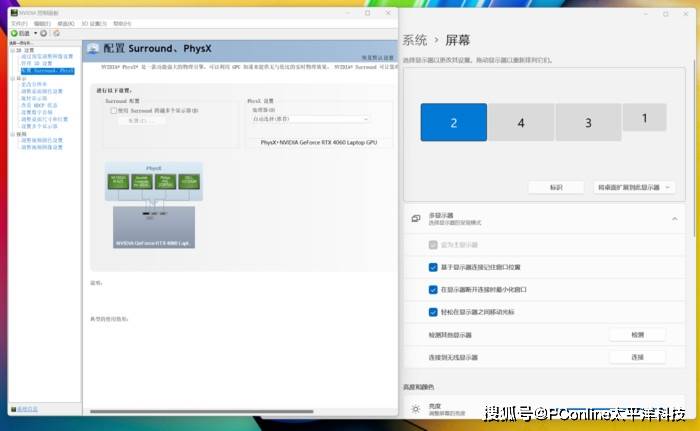Select display 1 rectangle in Settings

coord(644,117)
